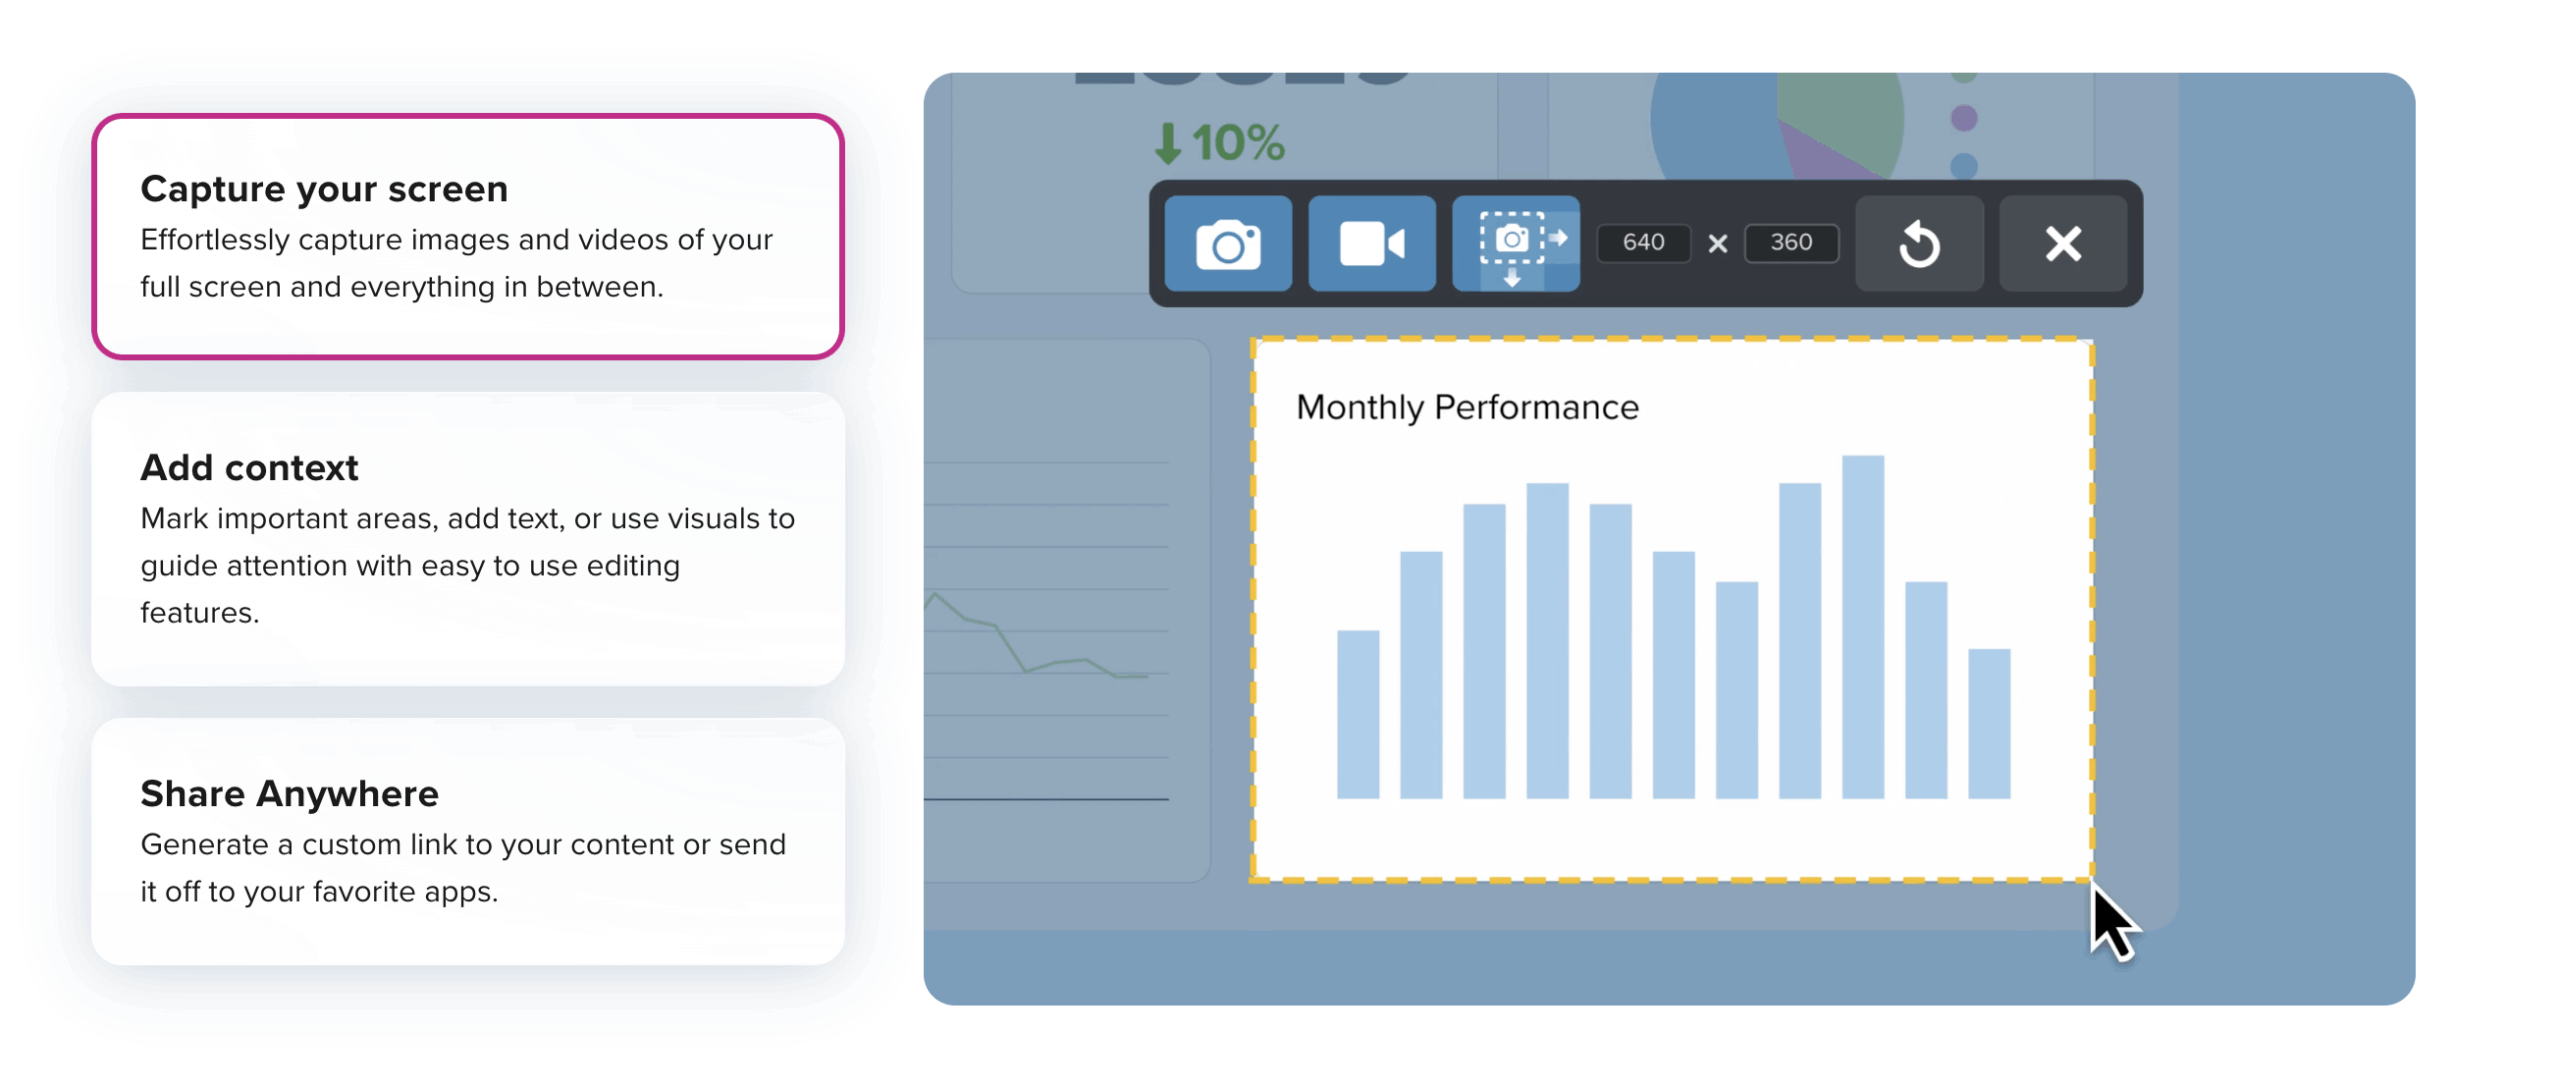2560x1088 pixels.
Task: Select the 'Capture your screen' card
Action: click(468, 236)
